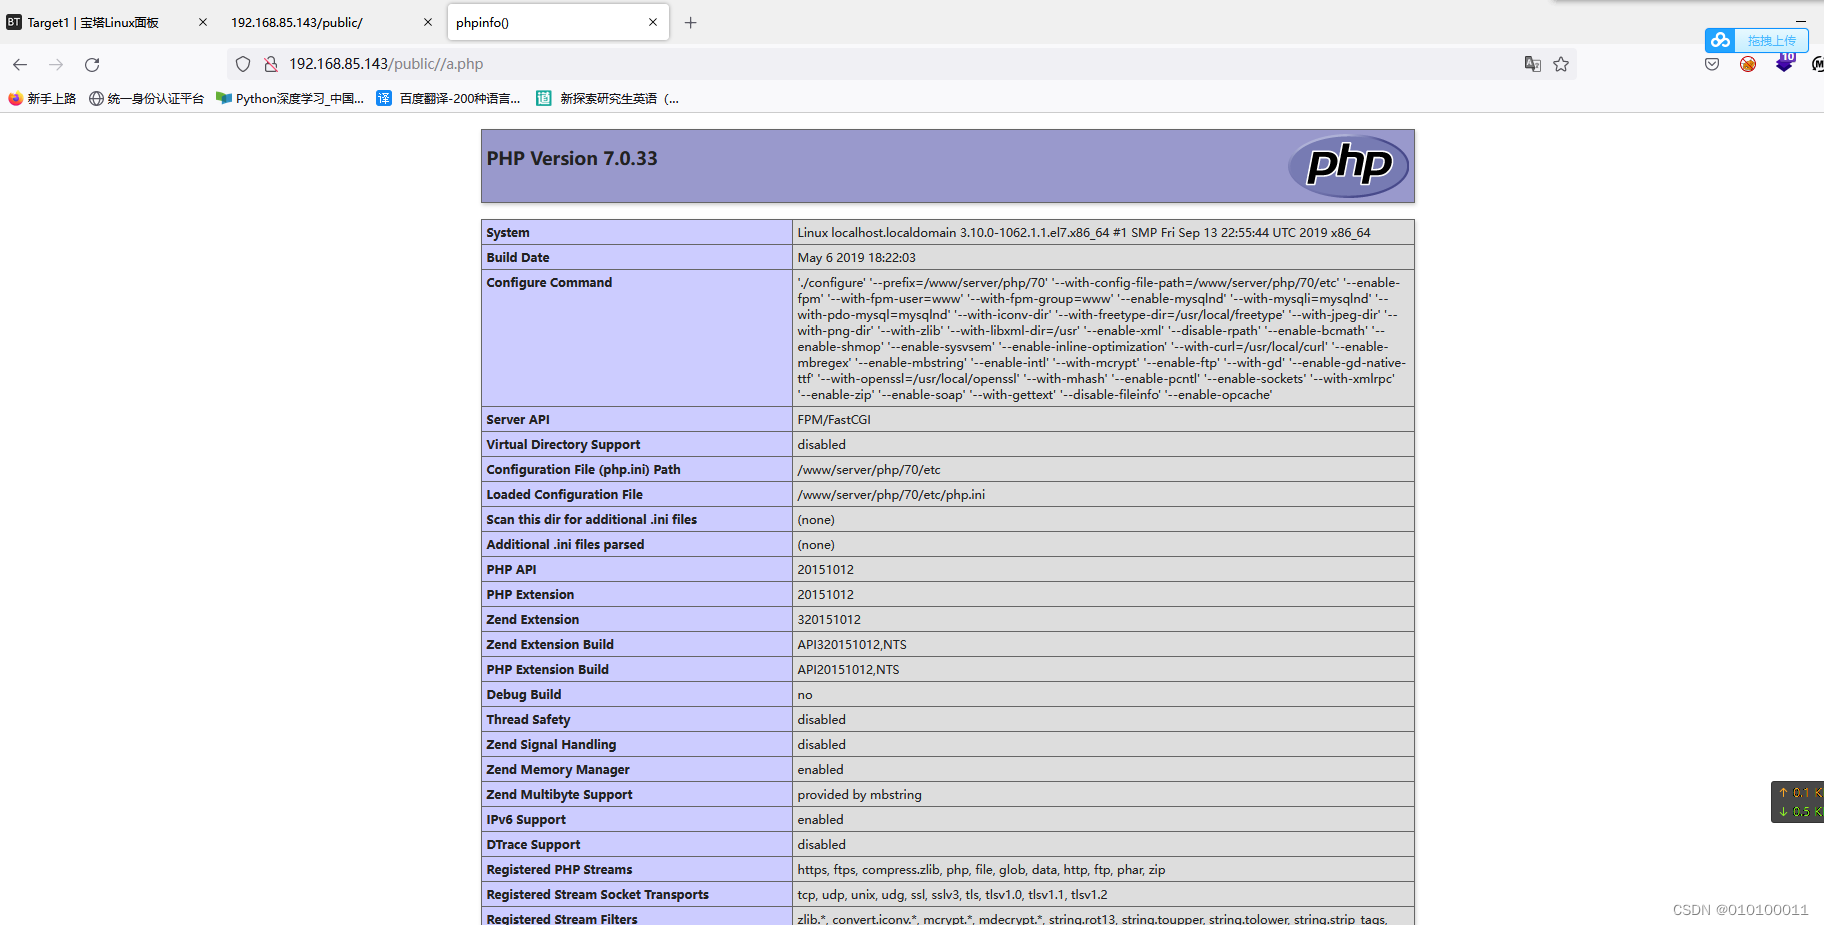Click the Linux localhost.localdomain system value
This screenshot has width=1824, height=925.
[1084, 233]
